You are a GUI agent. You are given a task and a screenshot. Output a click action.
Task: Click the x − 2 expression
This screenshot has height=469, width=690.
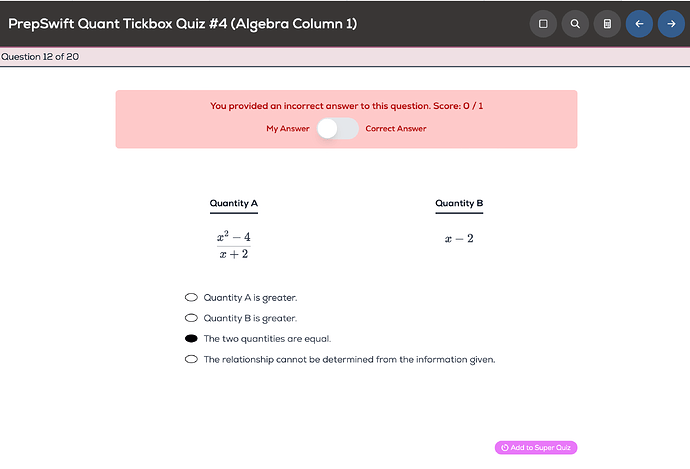tap(459, 238)
